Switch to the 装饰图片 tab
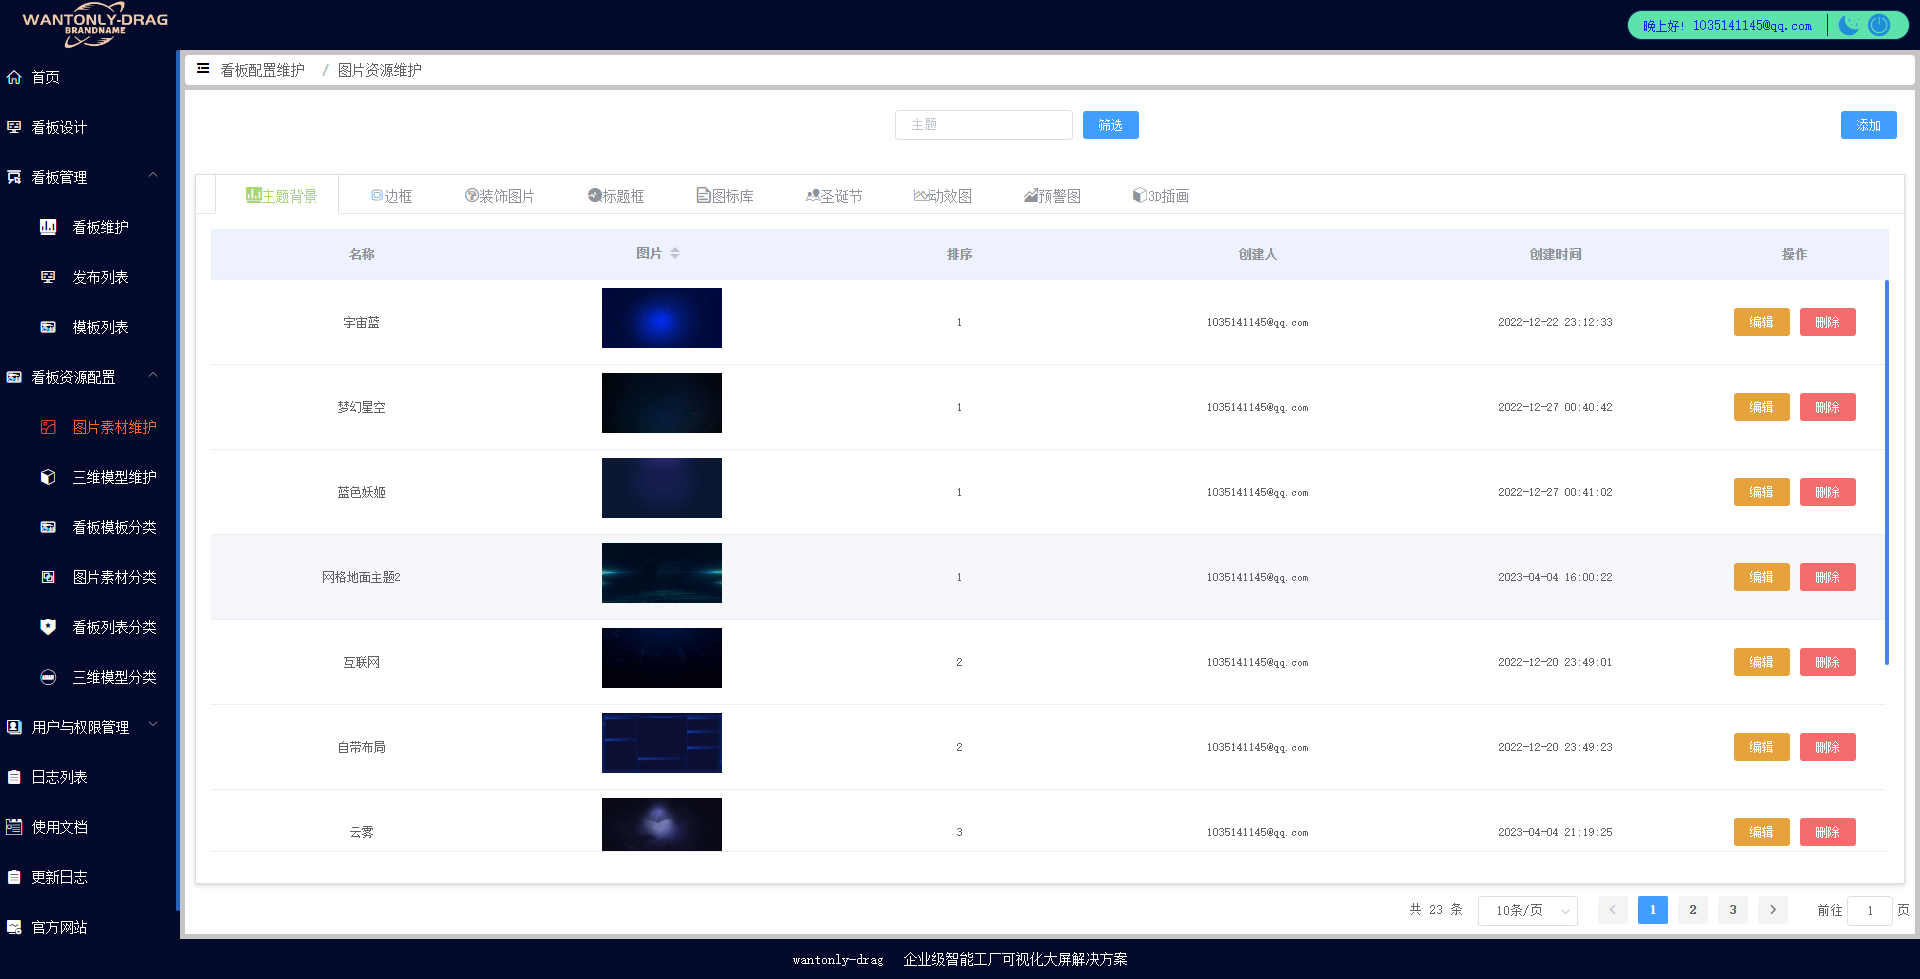 pyautogui.click(x=499, y=196)
